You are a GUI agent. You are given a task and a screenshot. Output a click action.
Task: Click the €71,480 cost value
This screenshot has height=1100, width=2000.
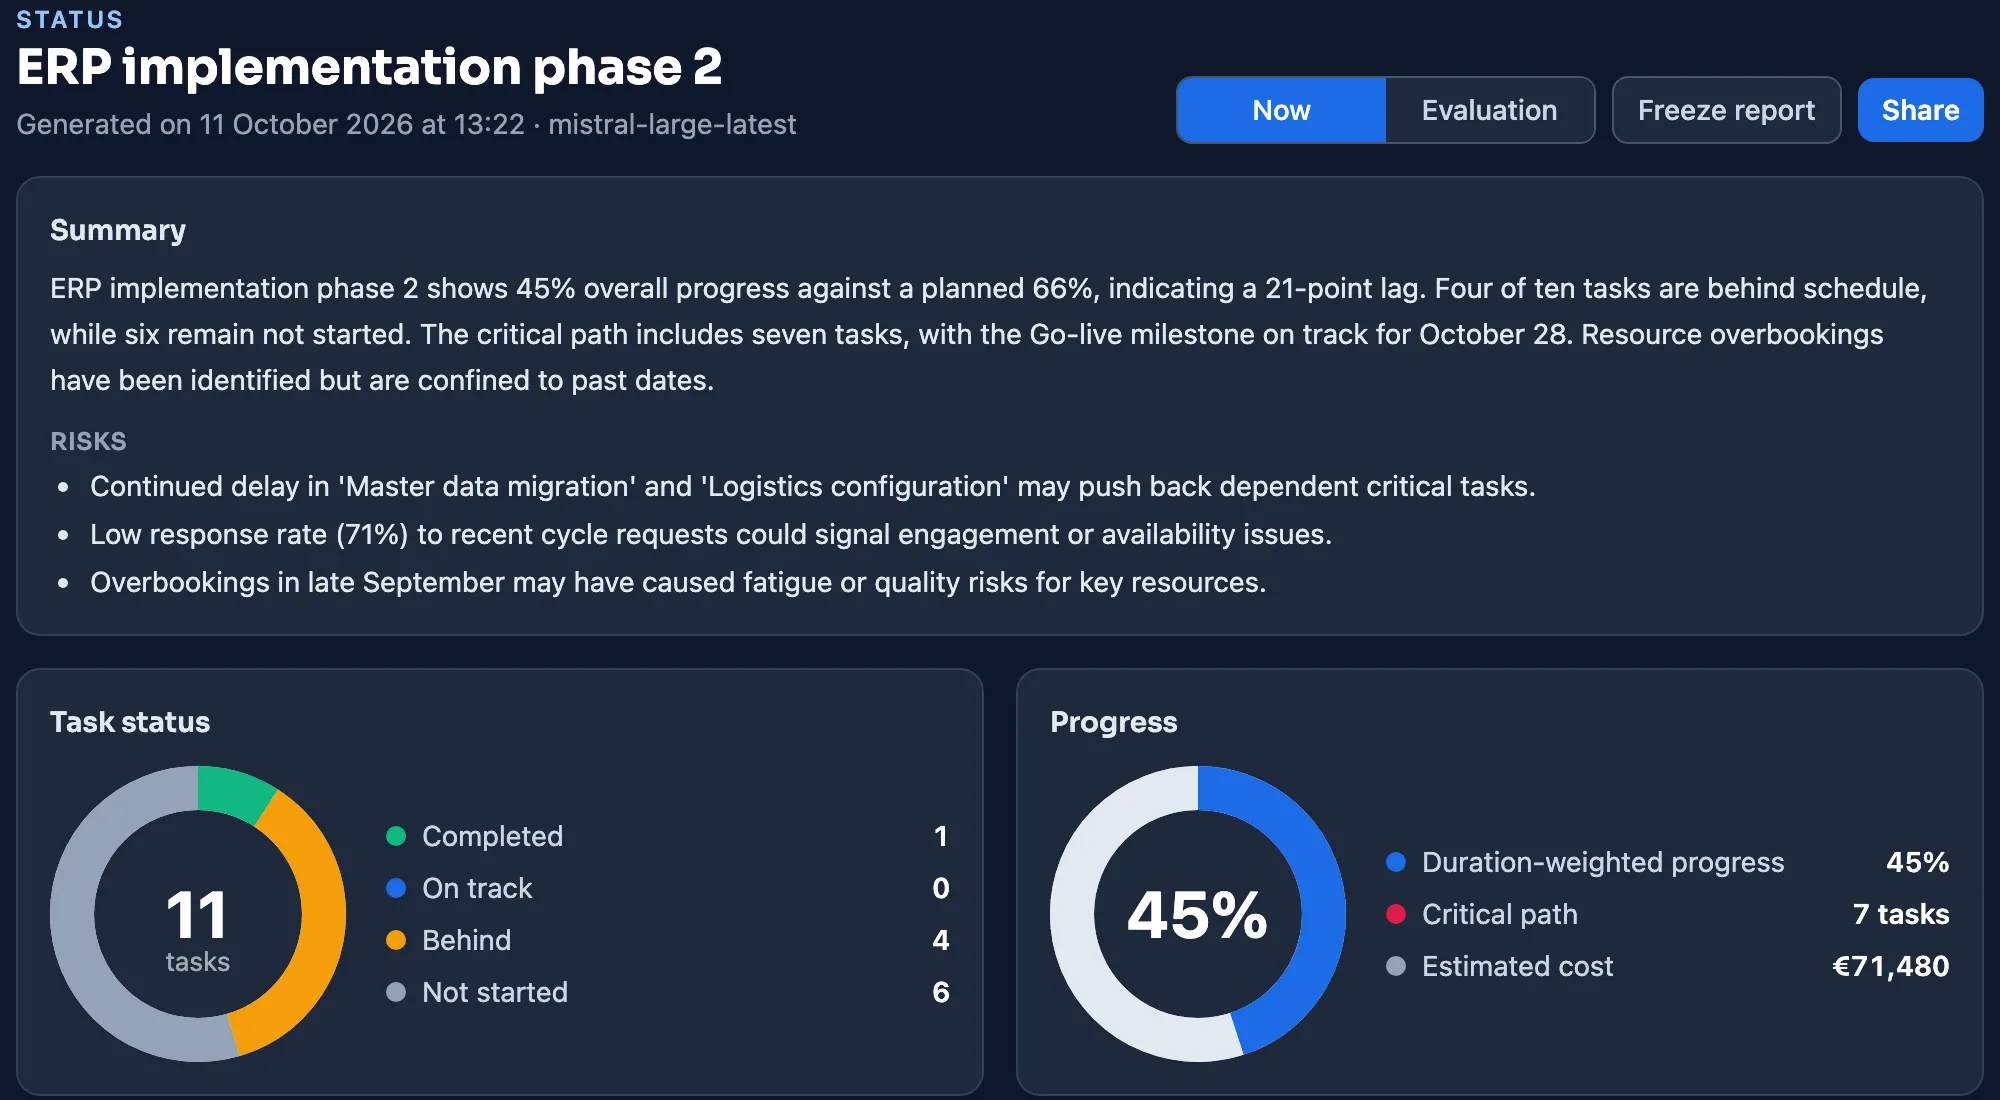(x=1890, y=966)
